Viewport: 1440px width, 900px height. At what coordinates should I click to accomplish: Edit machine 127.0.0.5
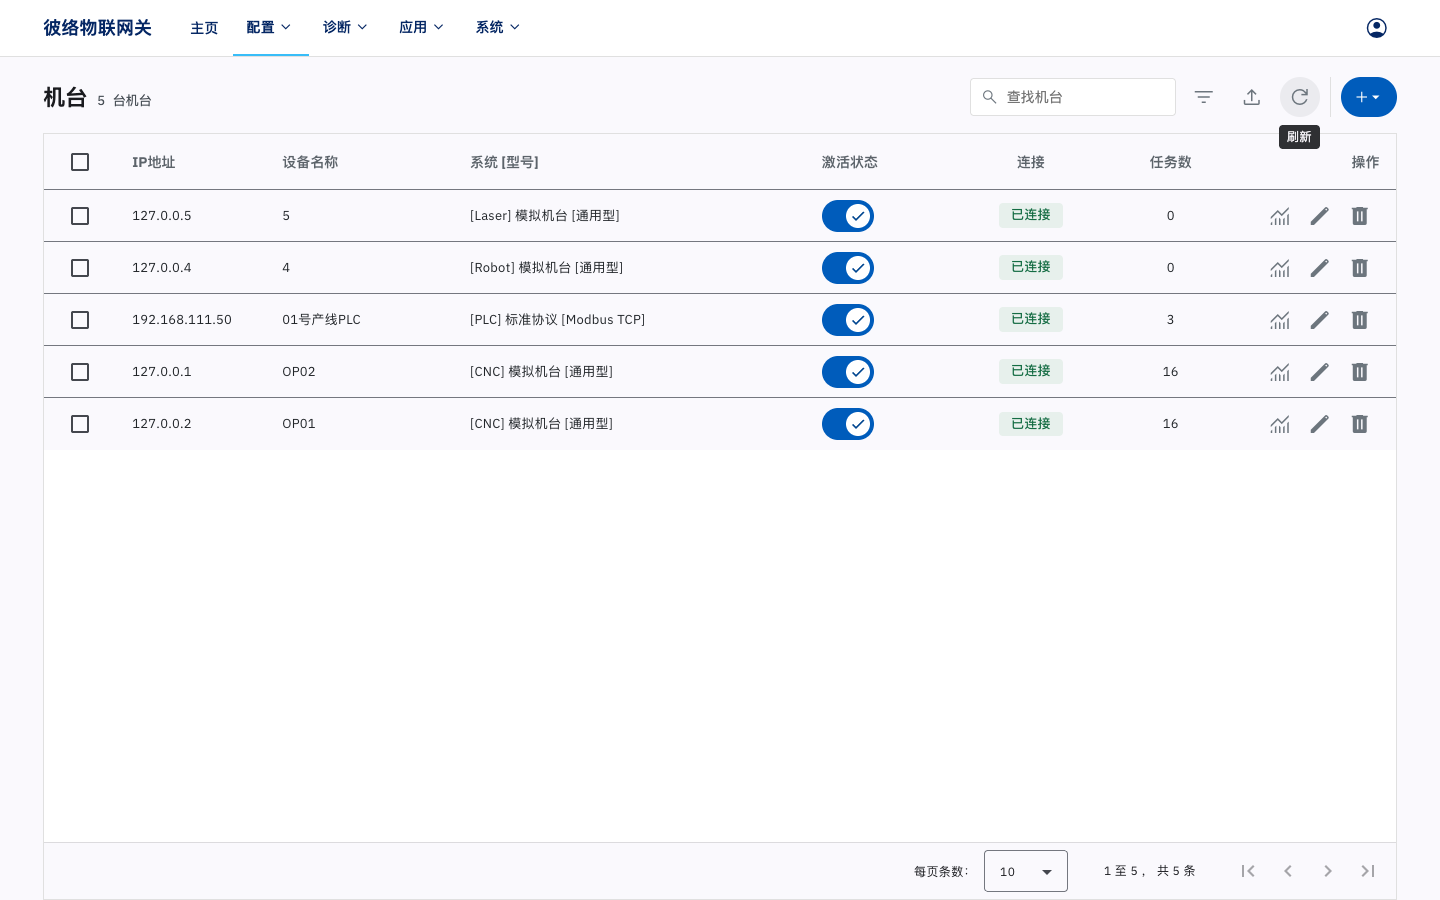point(1320,216)
